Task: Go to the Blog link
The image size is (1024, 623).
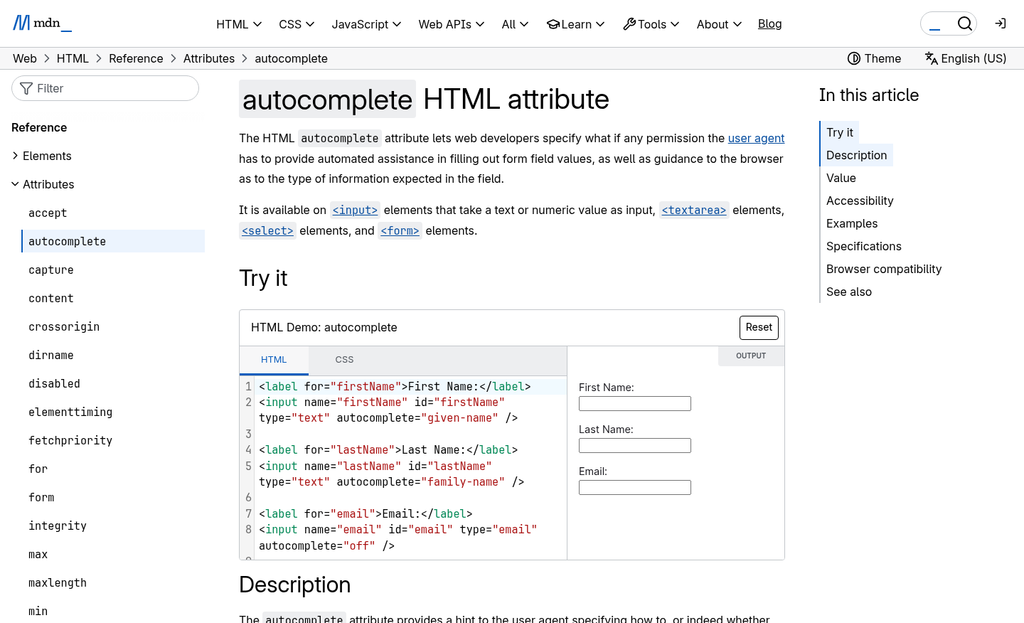Action: tap(770, 24)
